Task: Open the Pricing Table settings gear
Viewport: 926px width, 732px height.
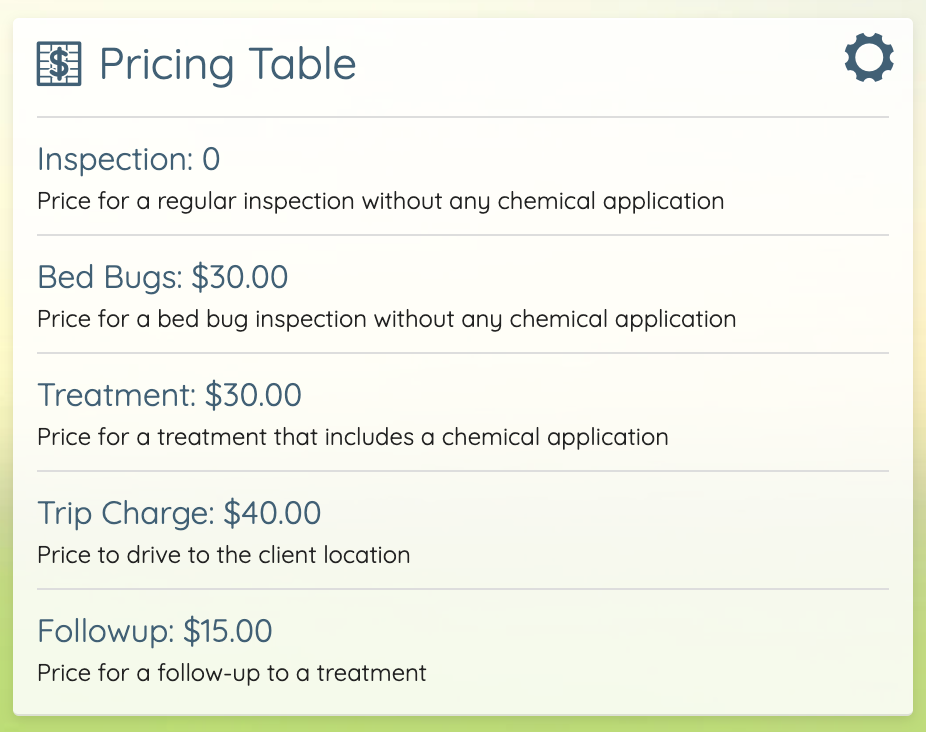Action: (869, 57)
